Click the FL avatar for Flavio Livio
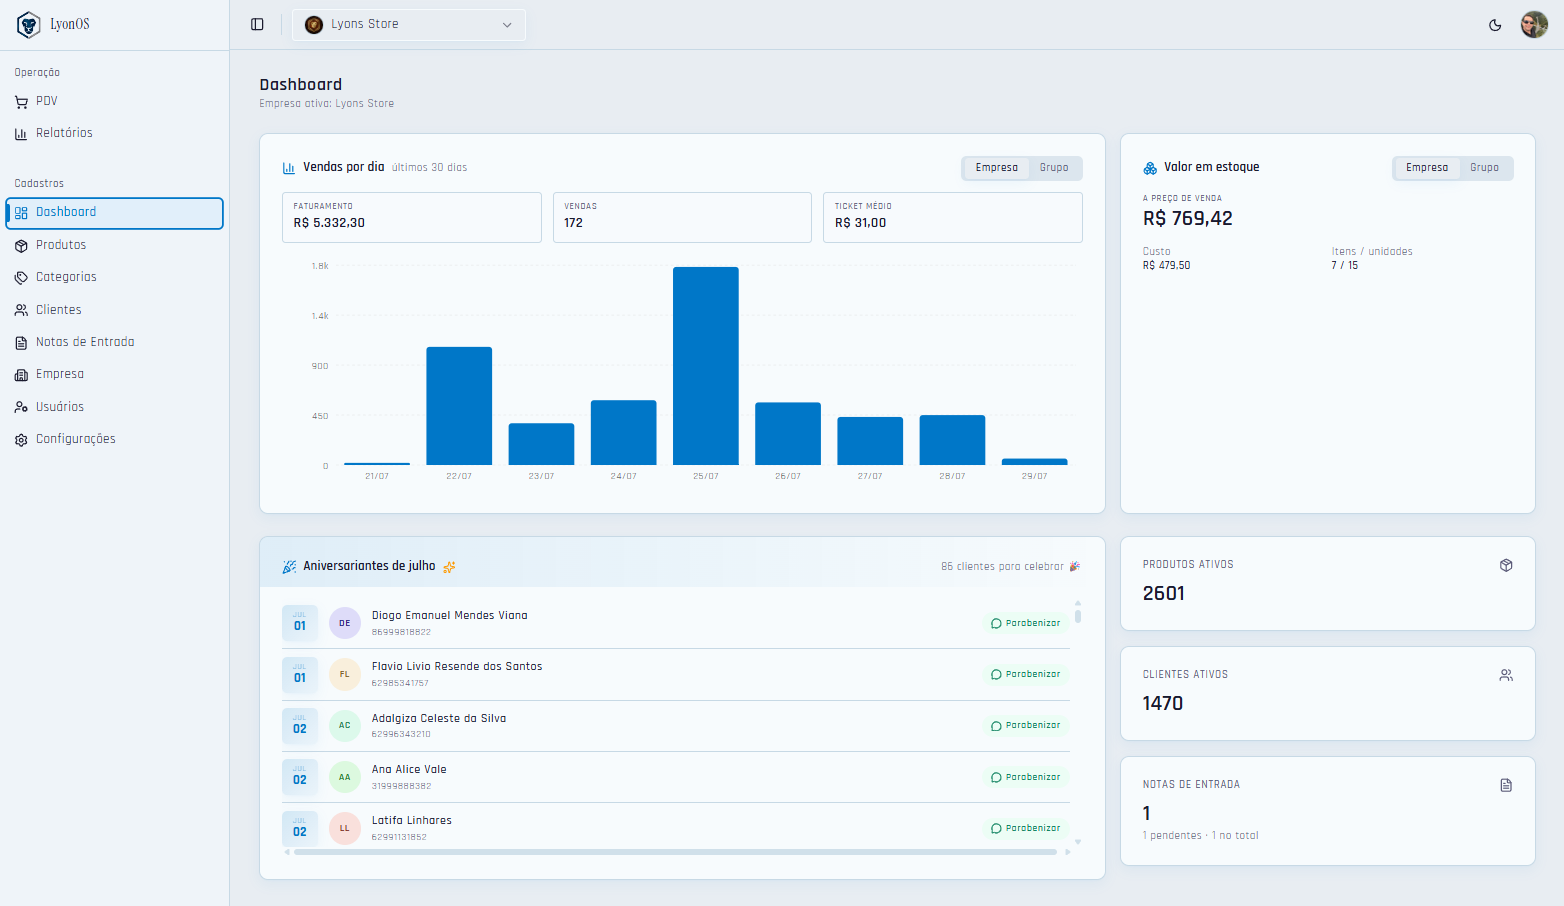The height and width of the screenshot is (906, 1564). tap(345, 674)
